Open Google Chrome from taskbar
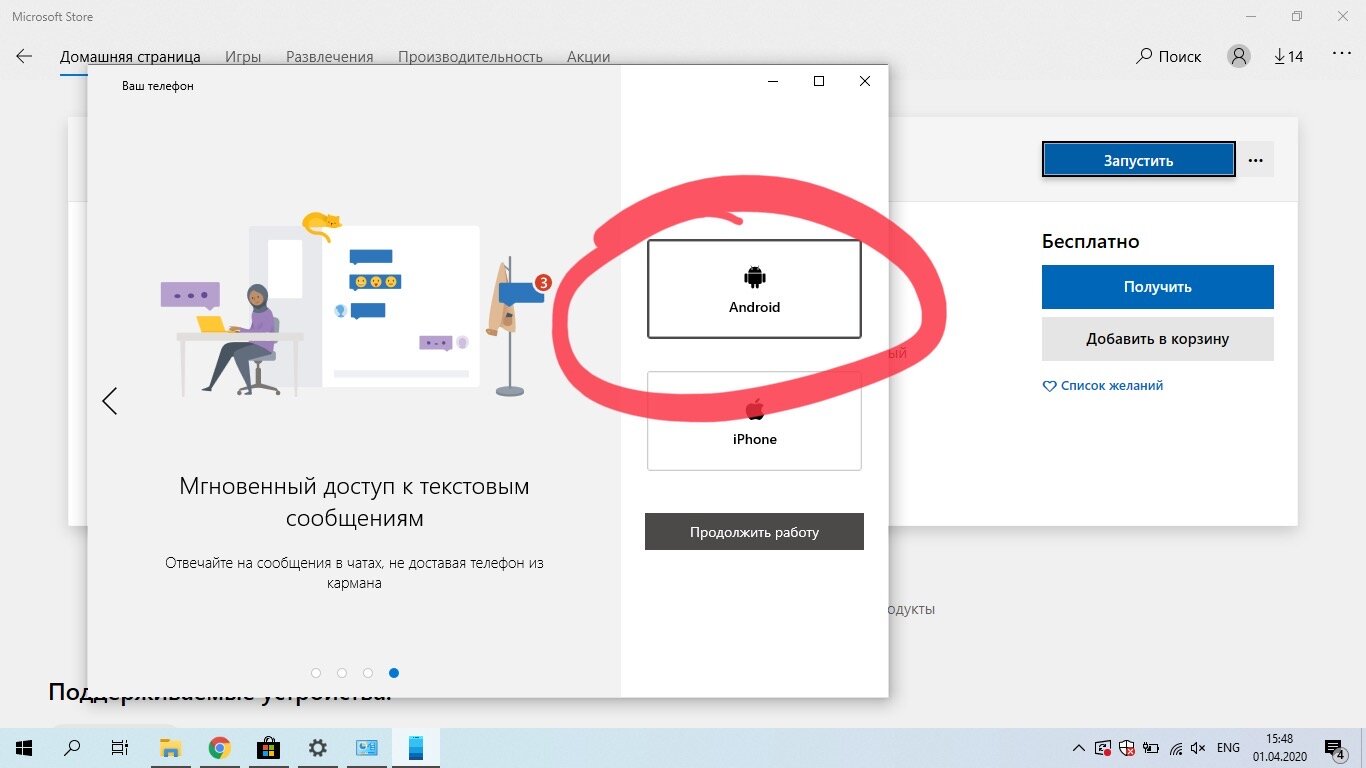1366x768 pixels. point(219,748)
